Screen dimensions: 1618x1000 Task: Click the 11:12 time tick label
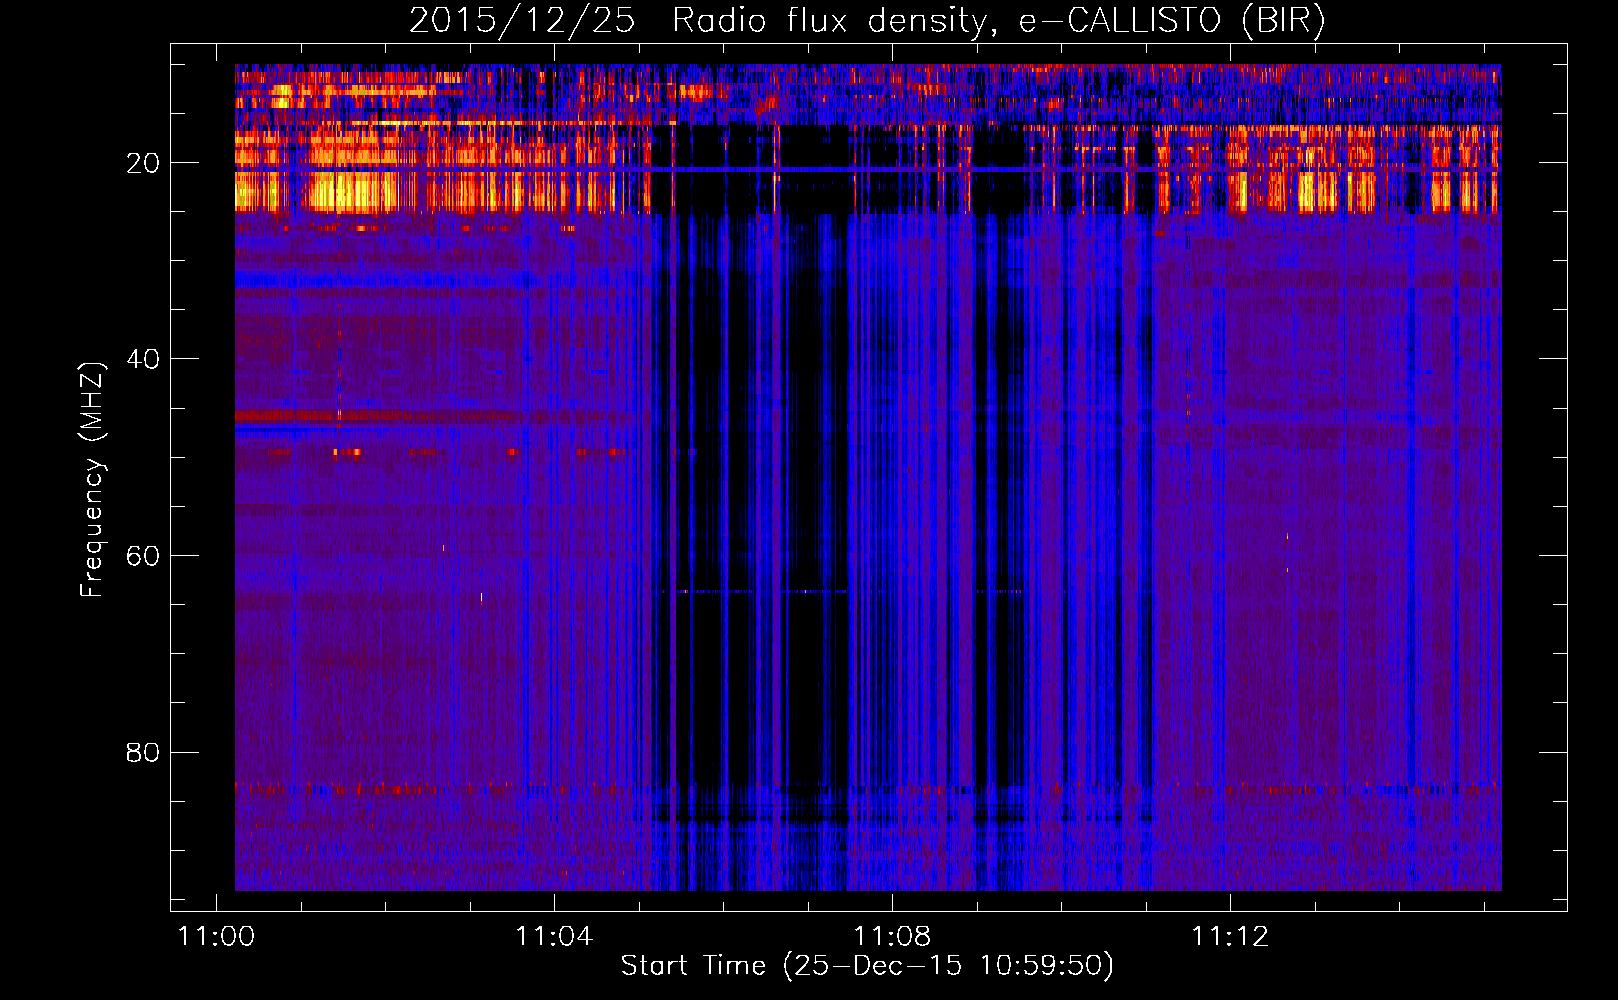point(1230,937)
